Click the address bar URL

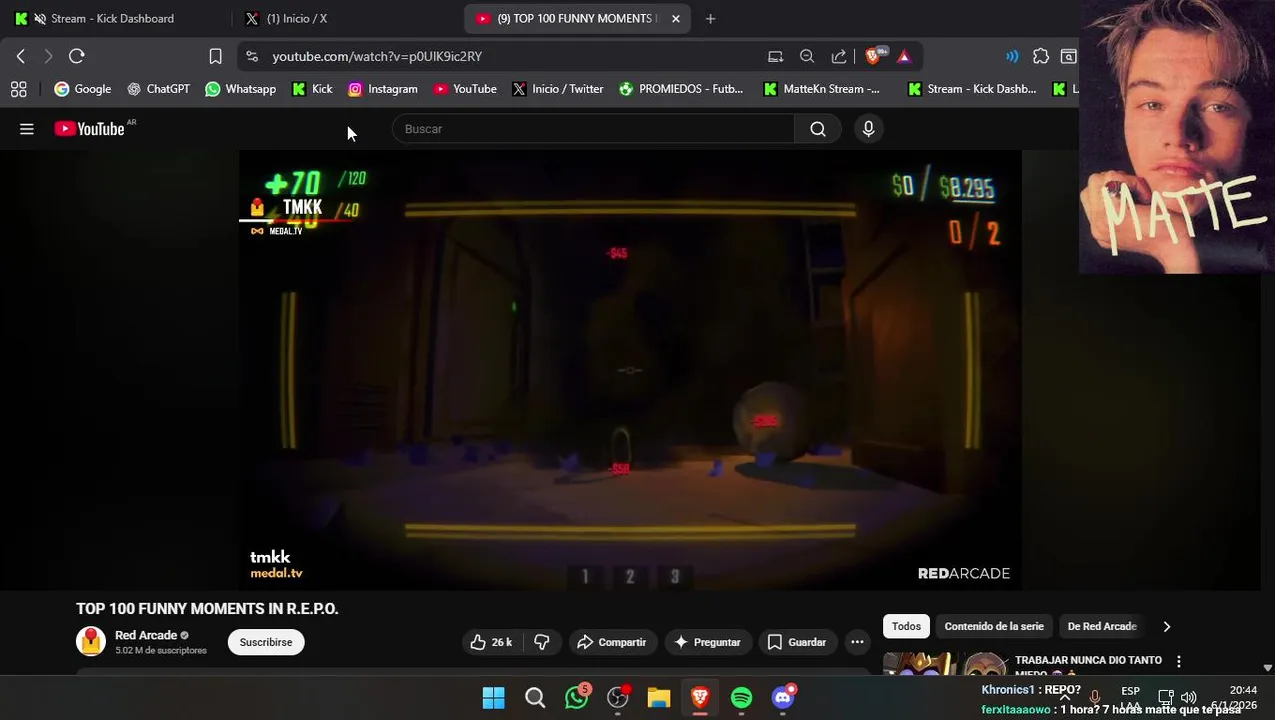tap(377, 56)
